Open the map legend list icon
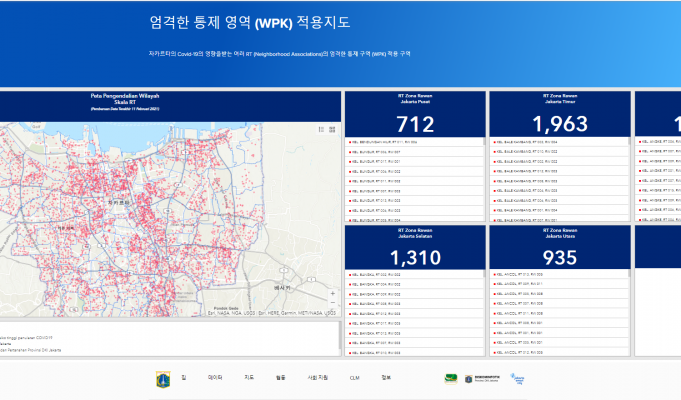Image resolution: width=681 pixels, height=400 pixels. (x=321, y=129)
